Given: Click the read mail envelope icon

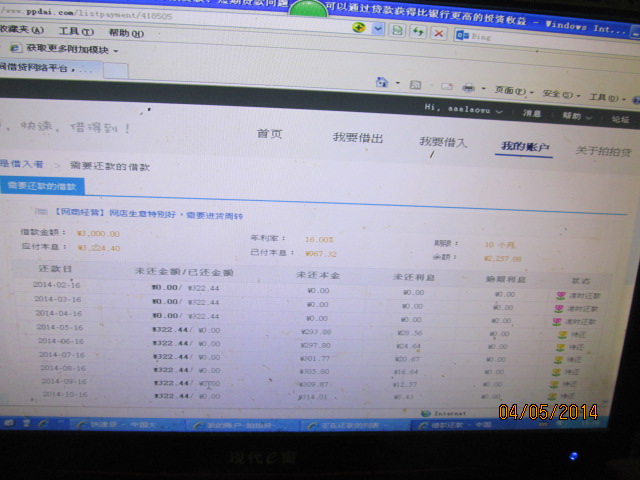Looking at the screenshot, I should tap(447, 86).
